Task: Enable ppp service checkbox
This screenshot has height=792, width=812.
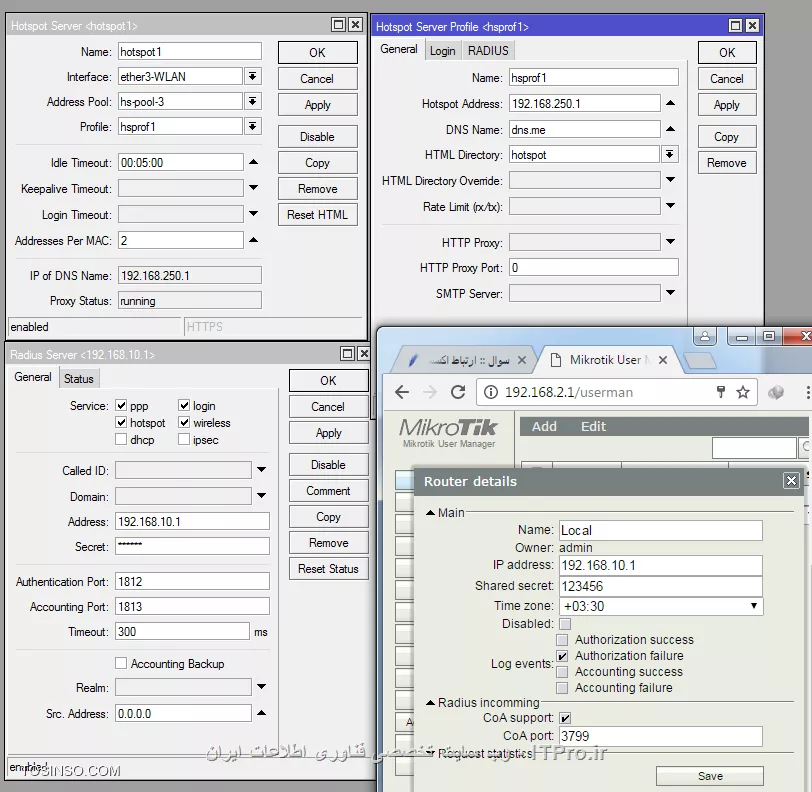Action: click(121, 405)
